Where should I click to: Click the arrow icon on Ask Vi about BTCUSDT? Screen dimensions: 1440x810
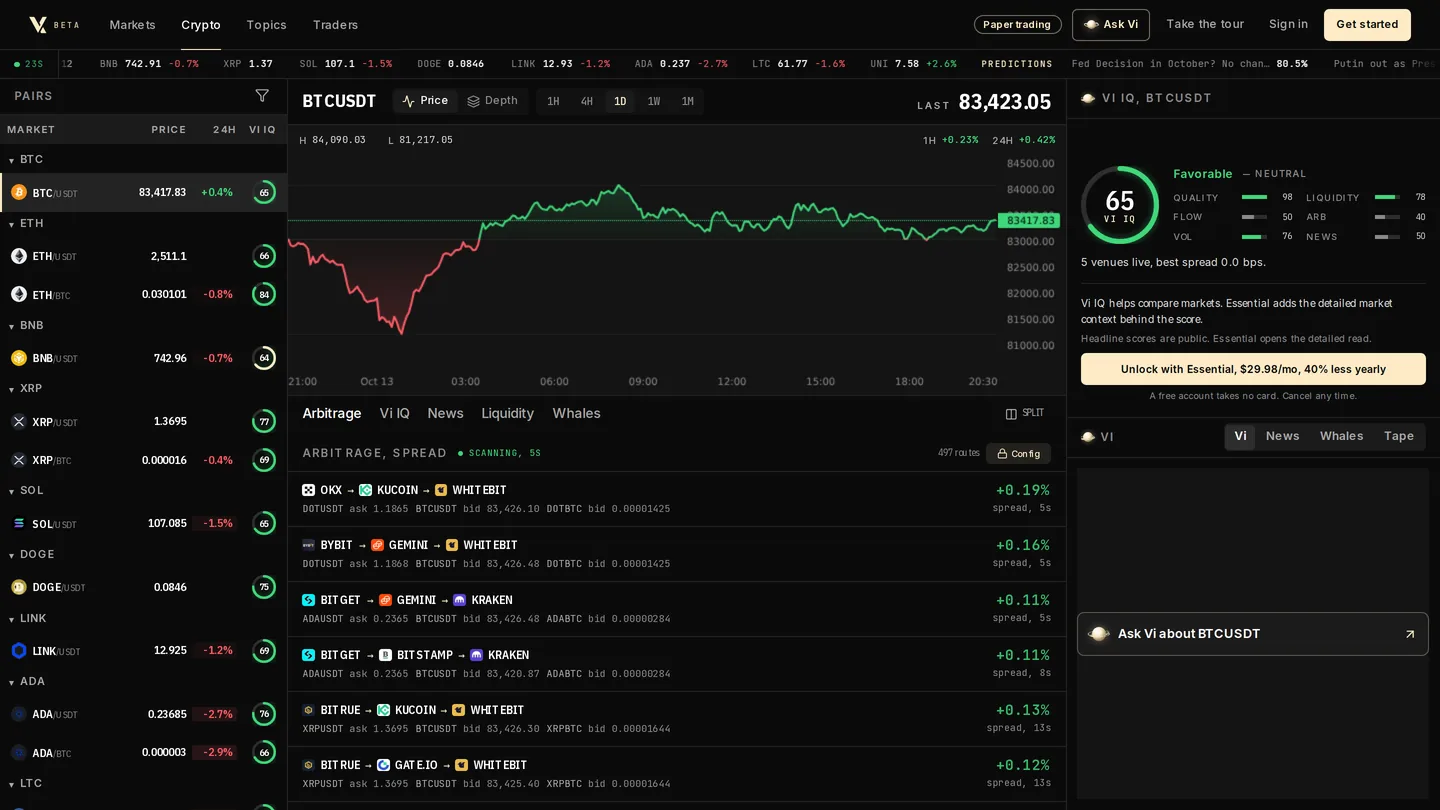(1410, 634)
